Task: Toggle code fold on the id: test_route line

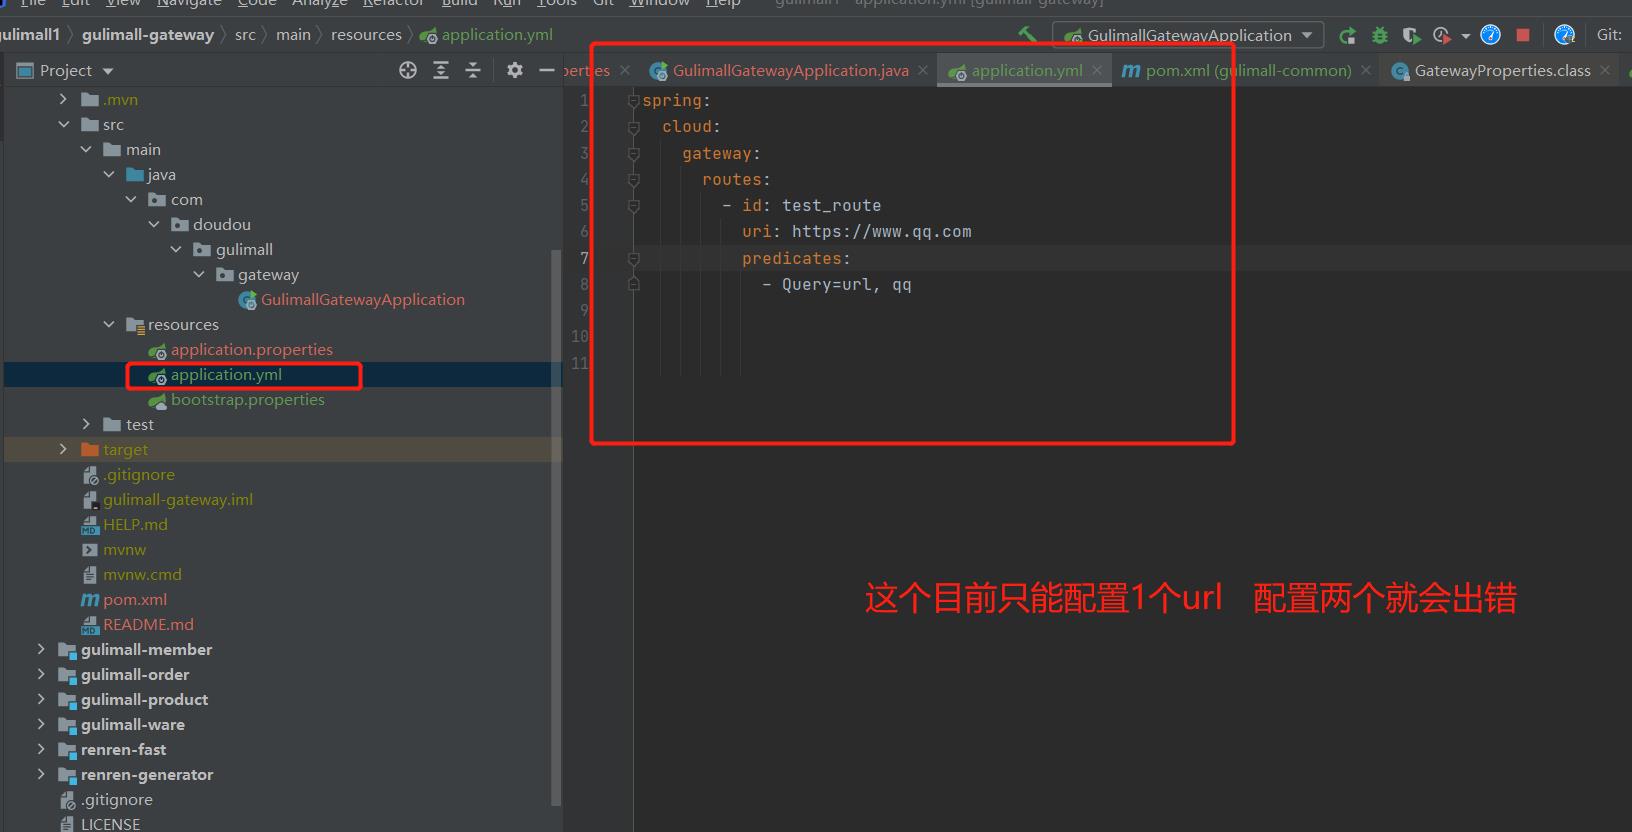Action: point(633,205)
